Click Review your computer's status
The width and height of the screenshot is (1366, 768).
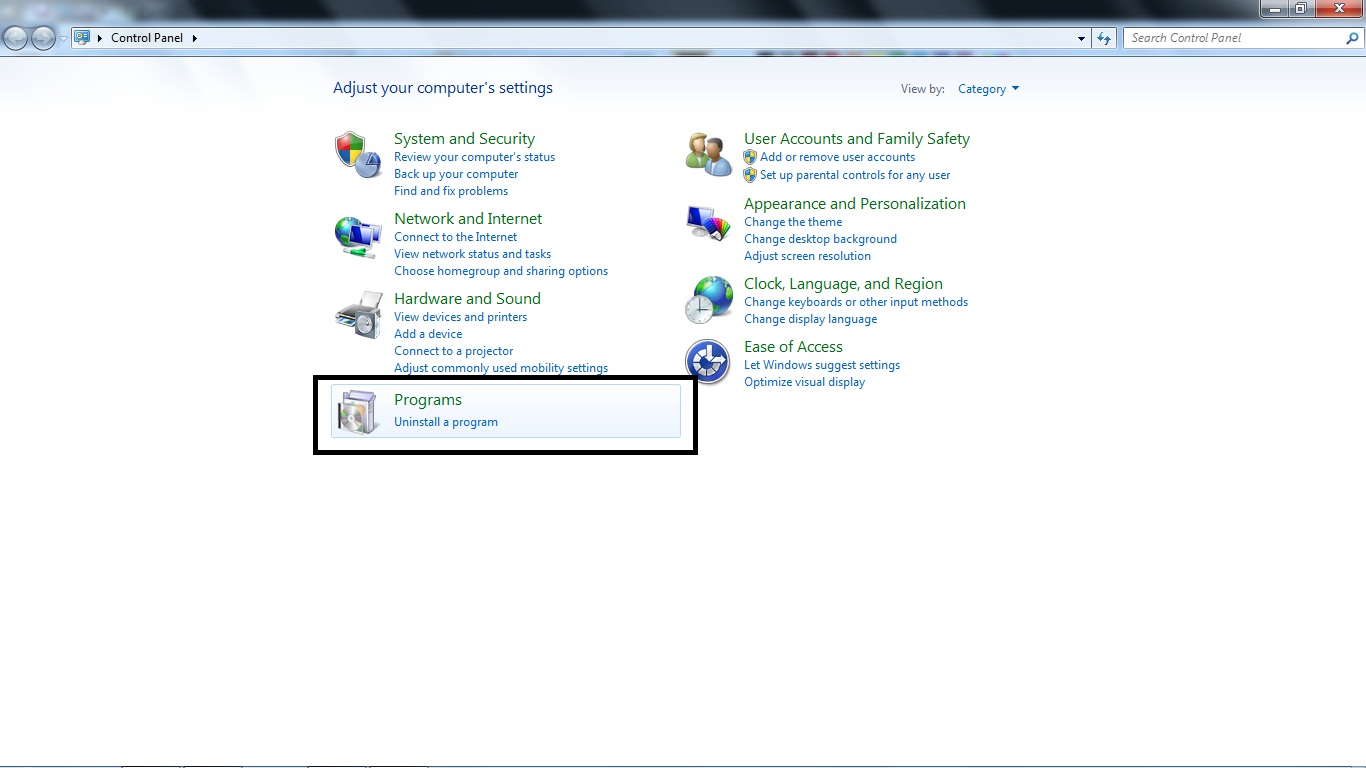tap(474, 157)
